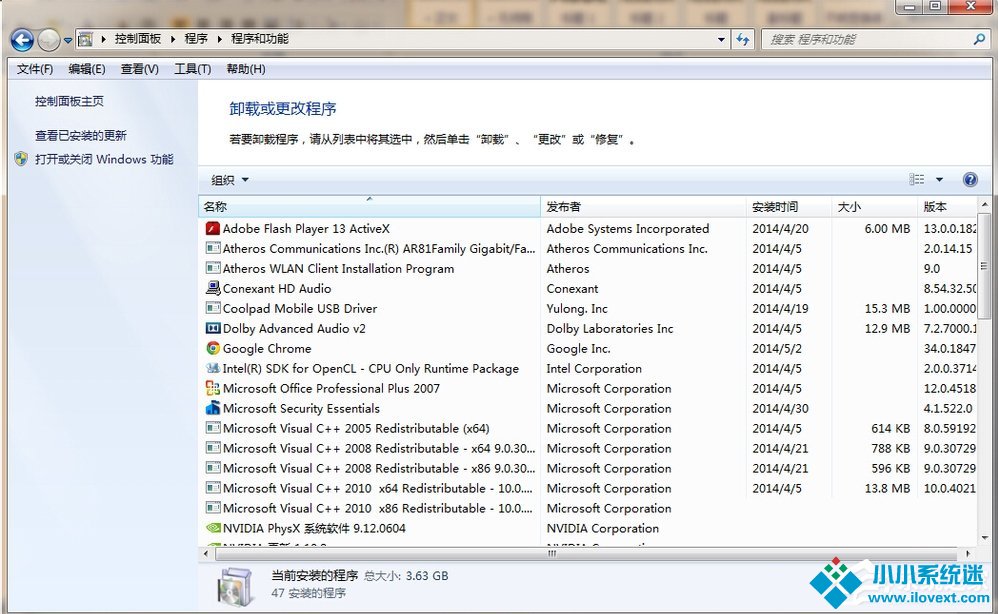Viewport: 998px width, 614px height.
Task: Select Visual C++ 2008 x64 Redistributable icon
Action: (213, 448)
